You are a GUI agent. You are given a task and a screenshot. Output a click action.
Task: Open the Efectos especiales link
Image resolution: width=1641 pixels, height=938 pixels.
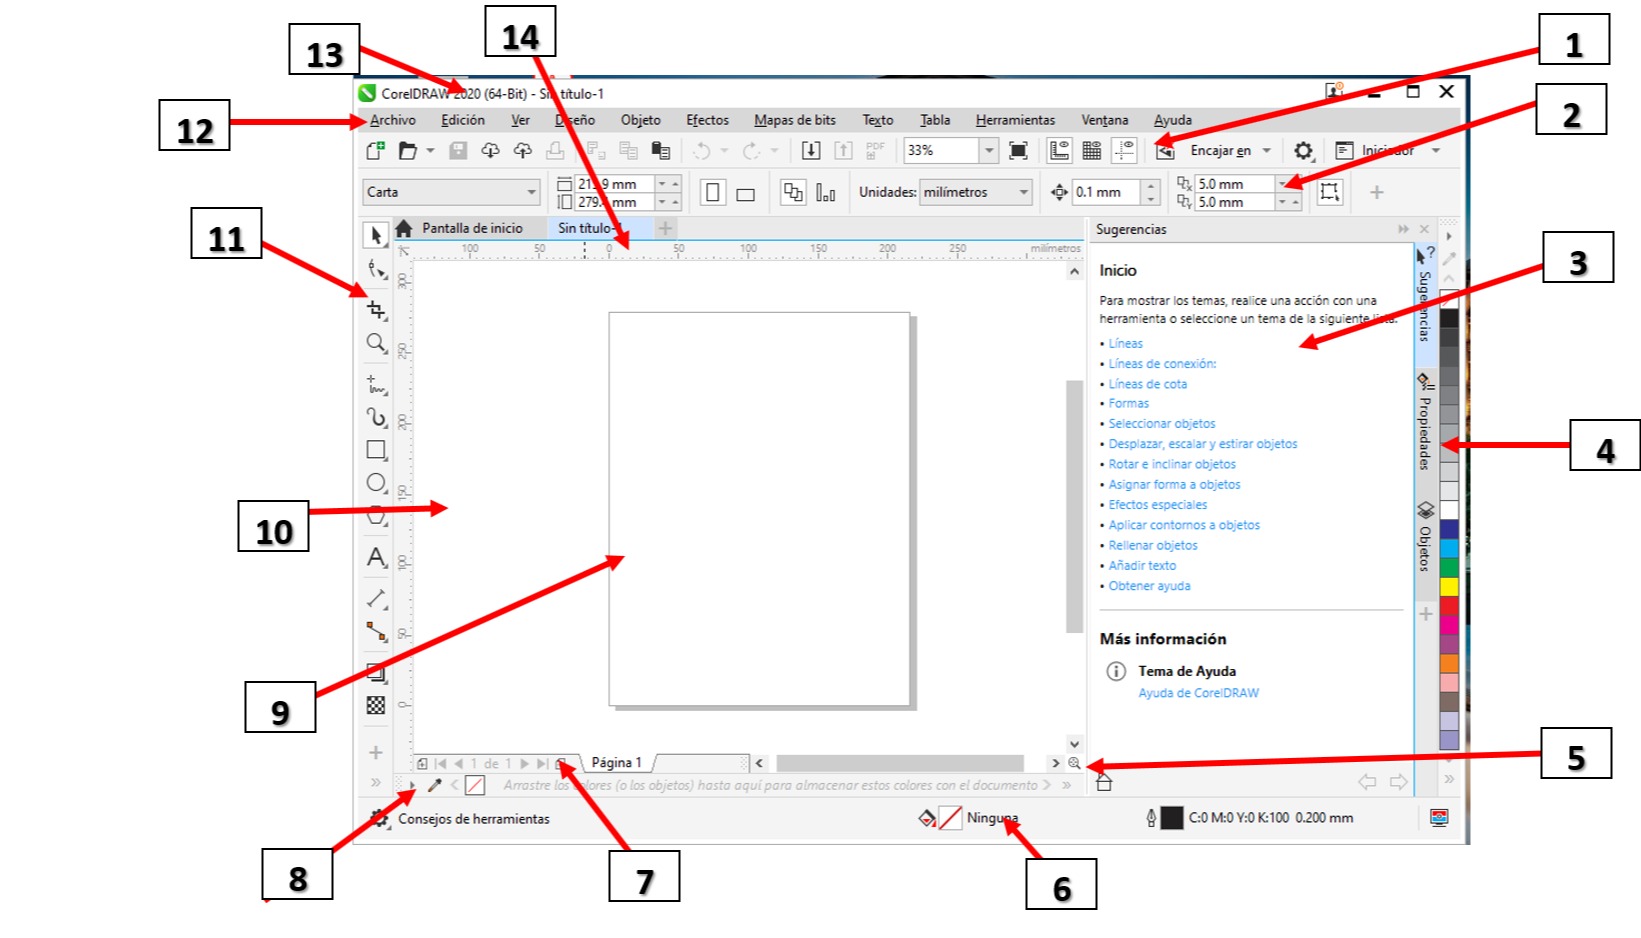1158,505
